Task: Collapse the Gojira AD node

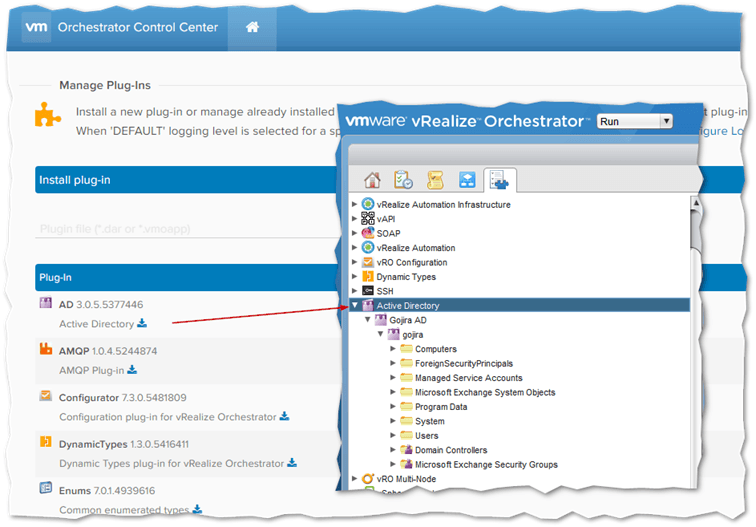Action: tap(367, 319)
